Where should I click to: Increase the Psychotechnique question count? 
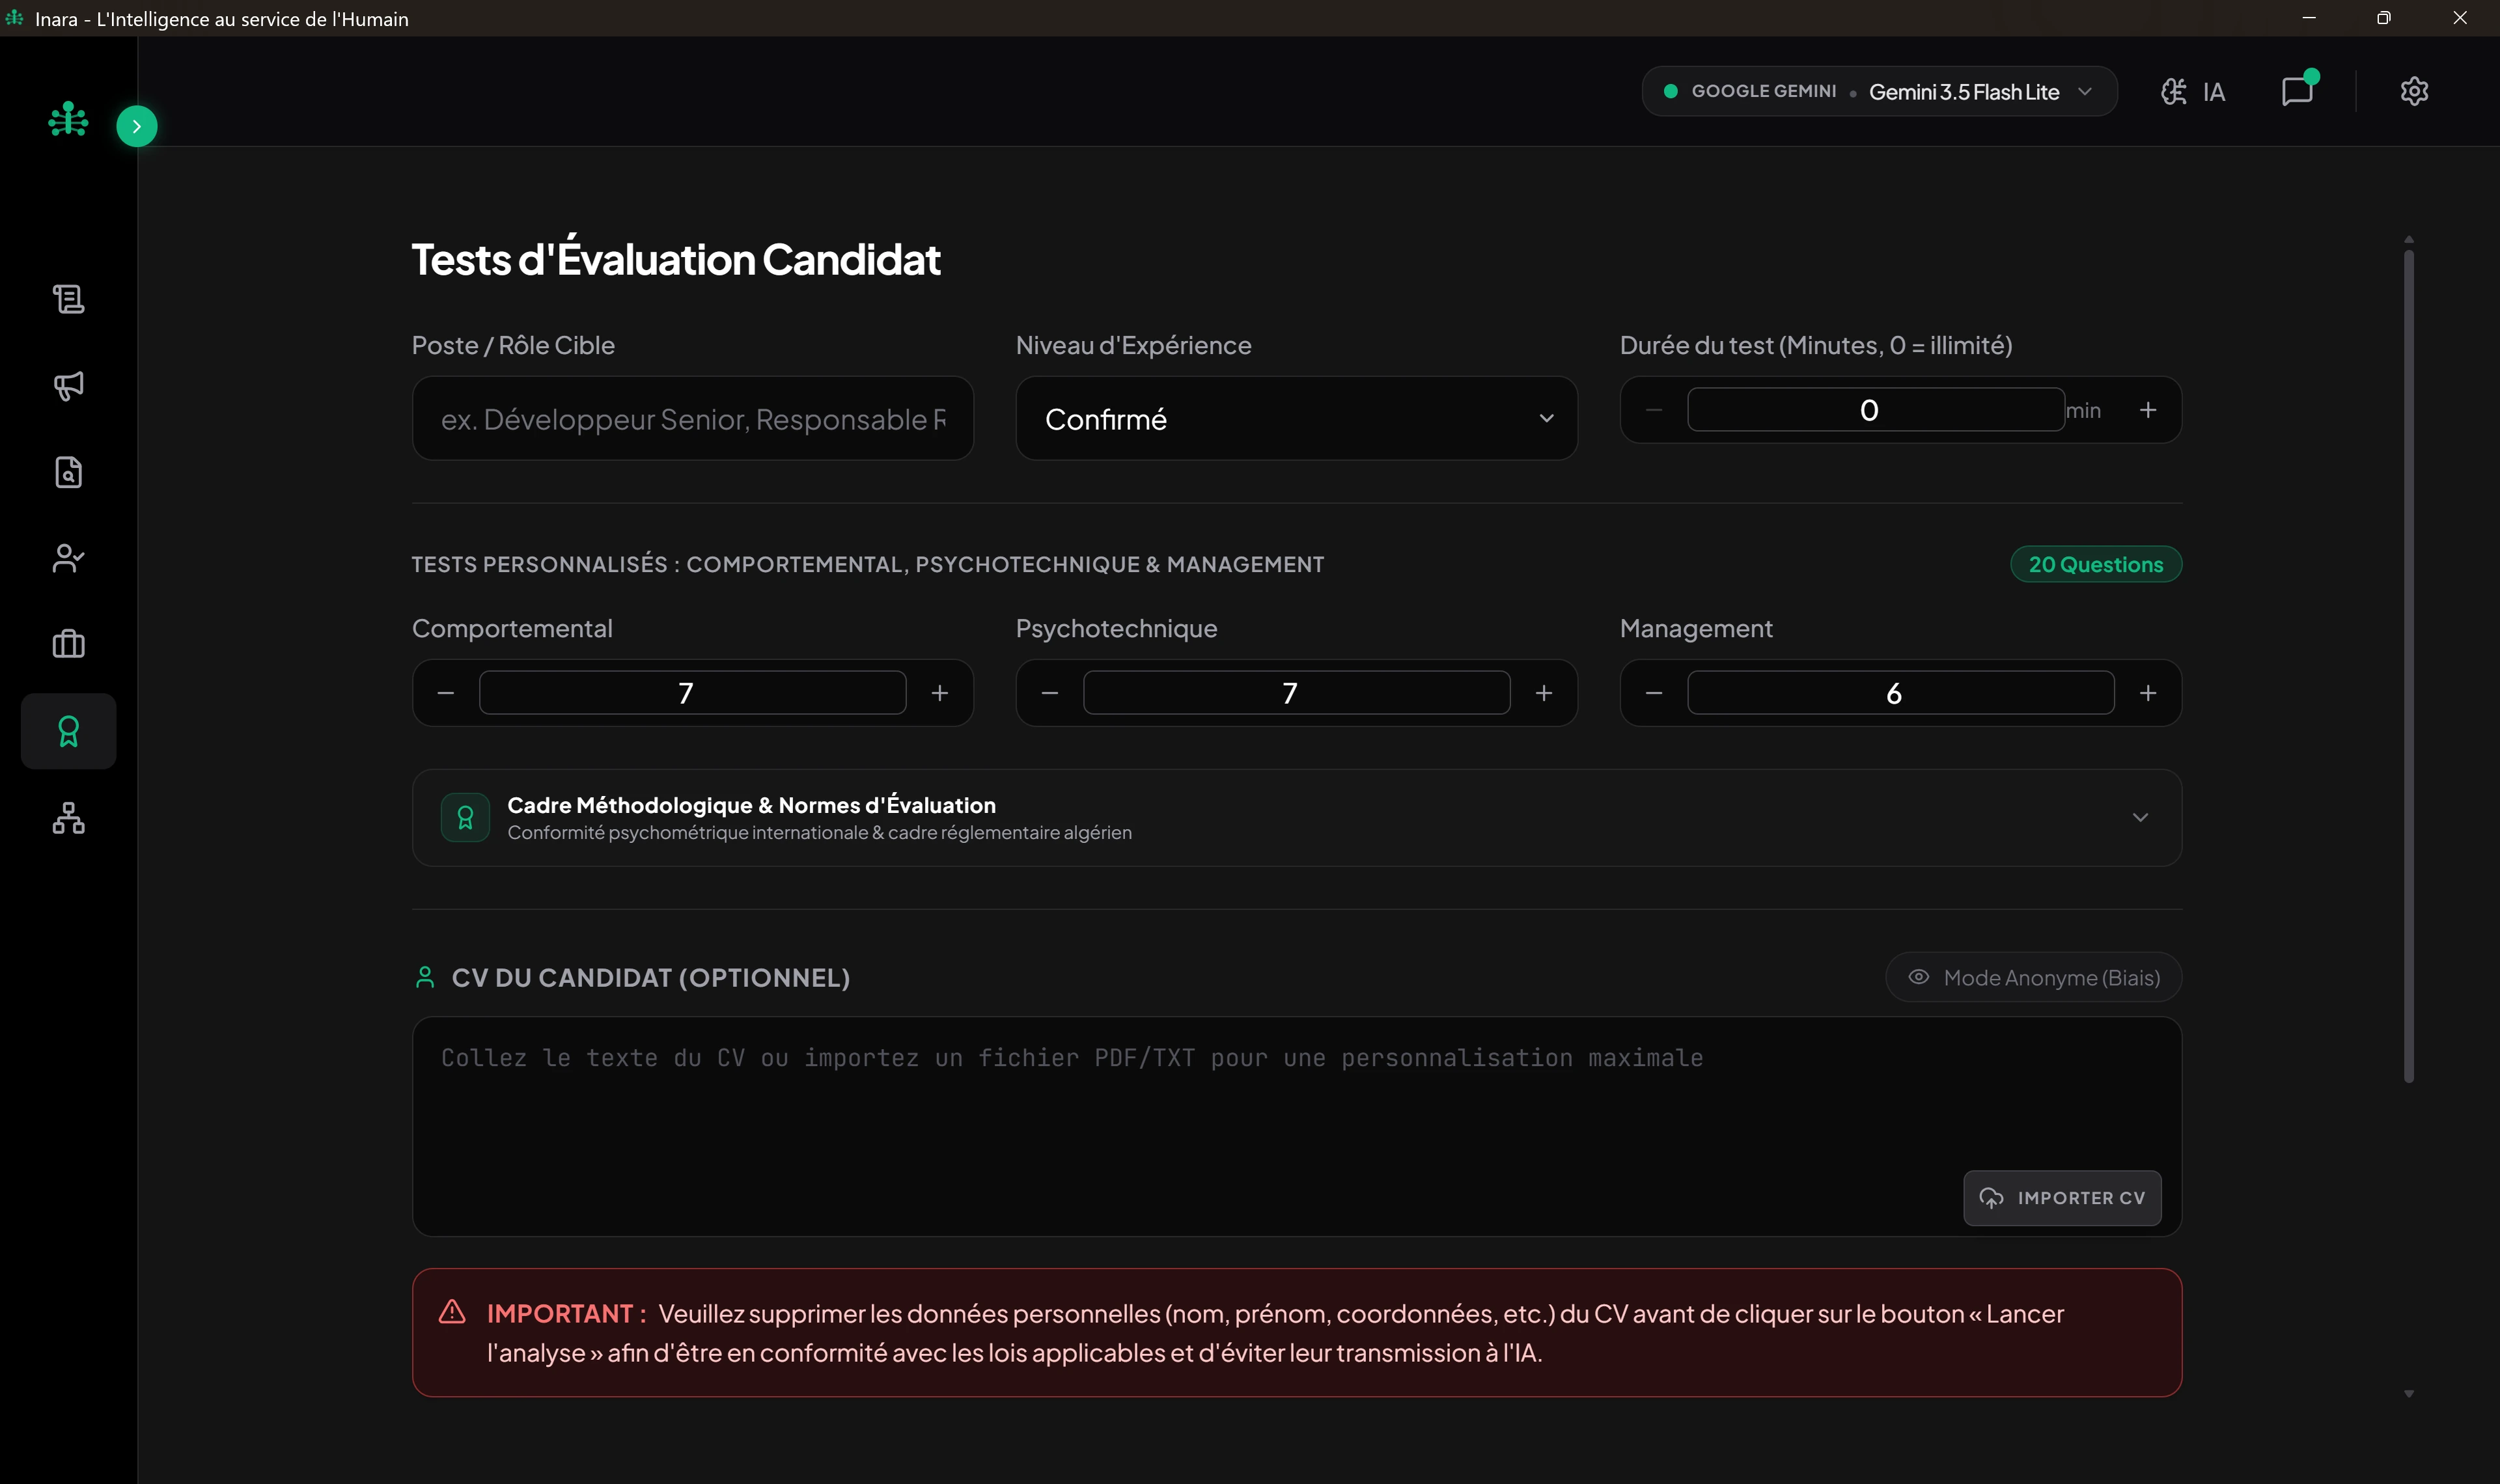(x=1544, y=693)
